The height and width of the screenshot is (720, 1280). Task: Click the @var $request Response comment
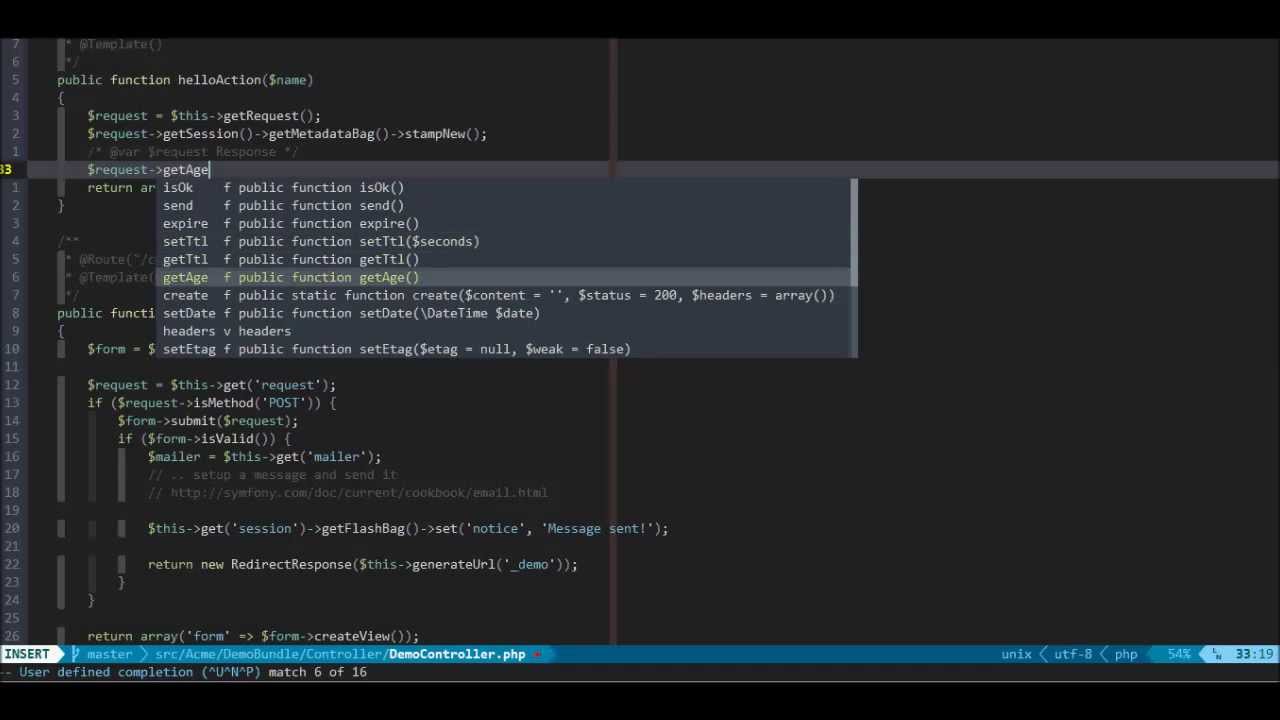[x=193, y=152]
